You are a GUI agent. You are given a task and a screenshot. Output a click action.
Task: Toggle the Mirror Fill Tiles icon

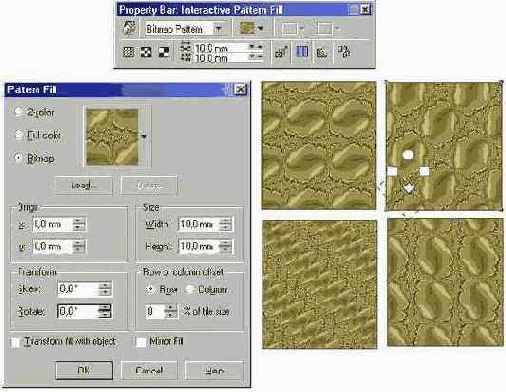pyautogui.click(x=302, y=52)
